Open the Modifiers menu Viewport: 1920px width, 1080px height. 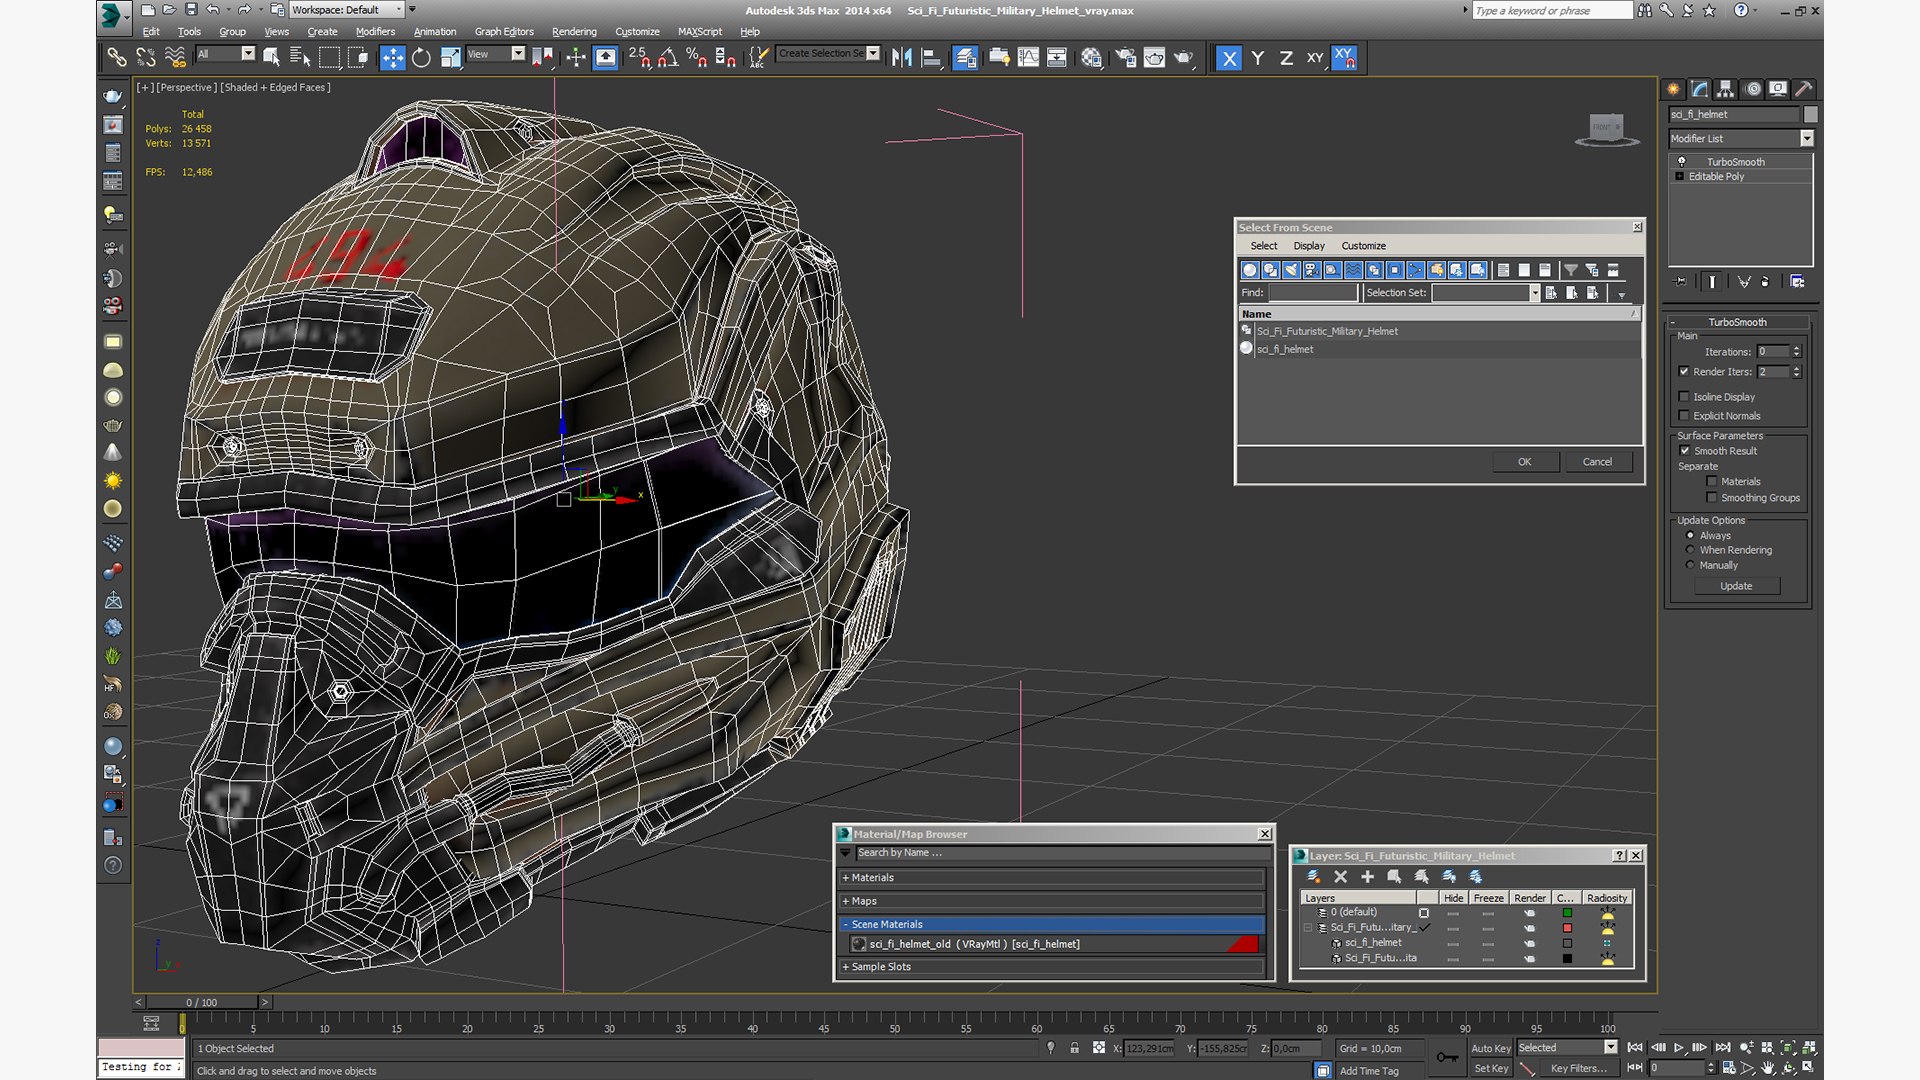point(375,31)
